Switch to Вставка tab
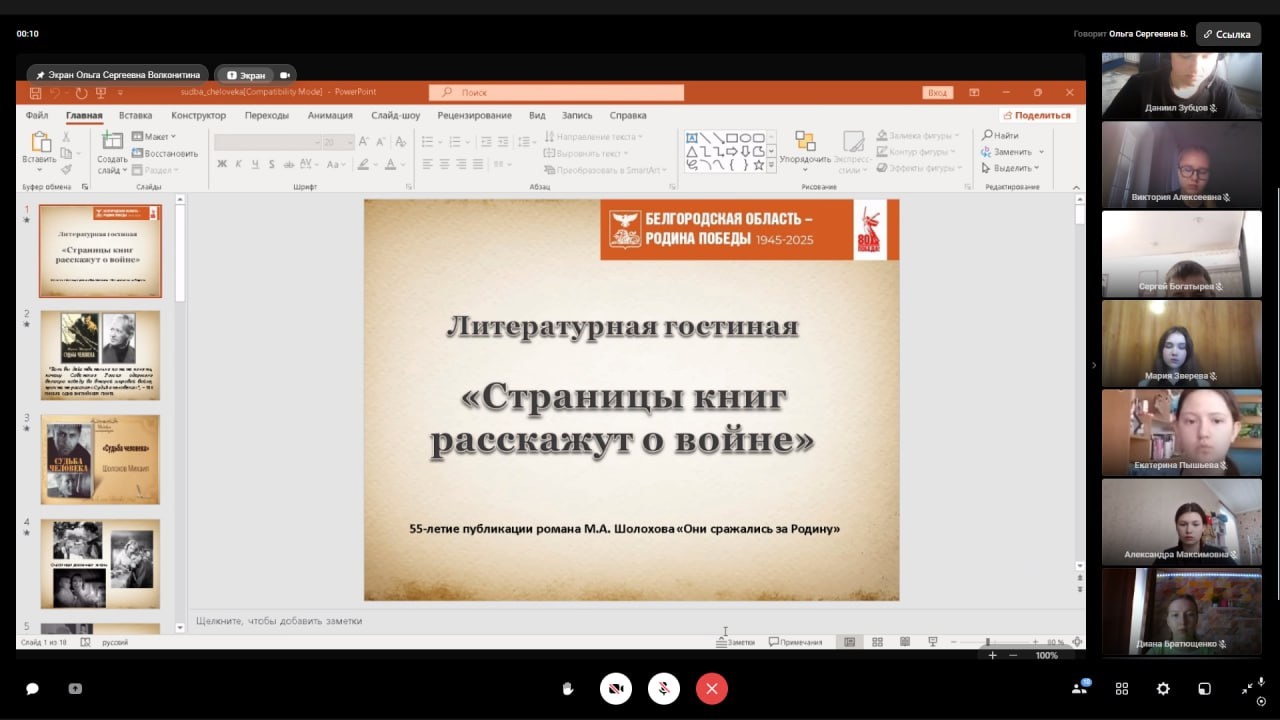The width and height of the screenshot is (1280, 720). pos(135,115)
